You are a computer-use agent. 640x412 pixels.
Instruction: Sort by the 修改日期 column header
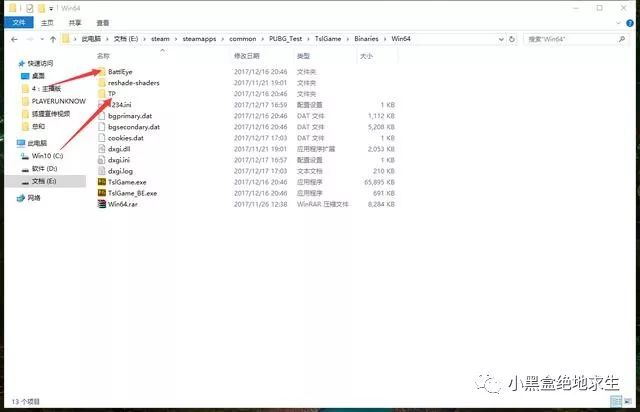[247, 56]
